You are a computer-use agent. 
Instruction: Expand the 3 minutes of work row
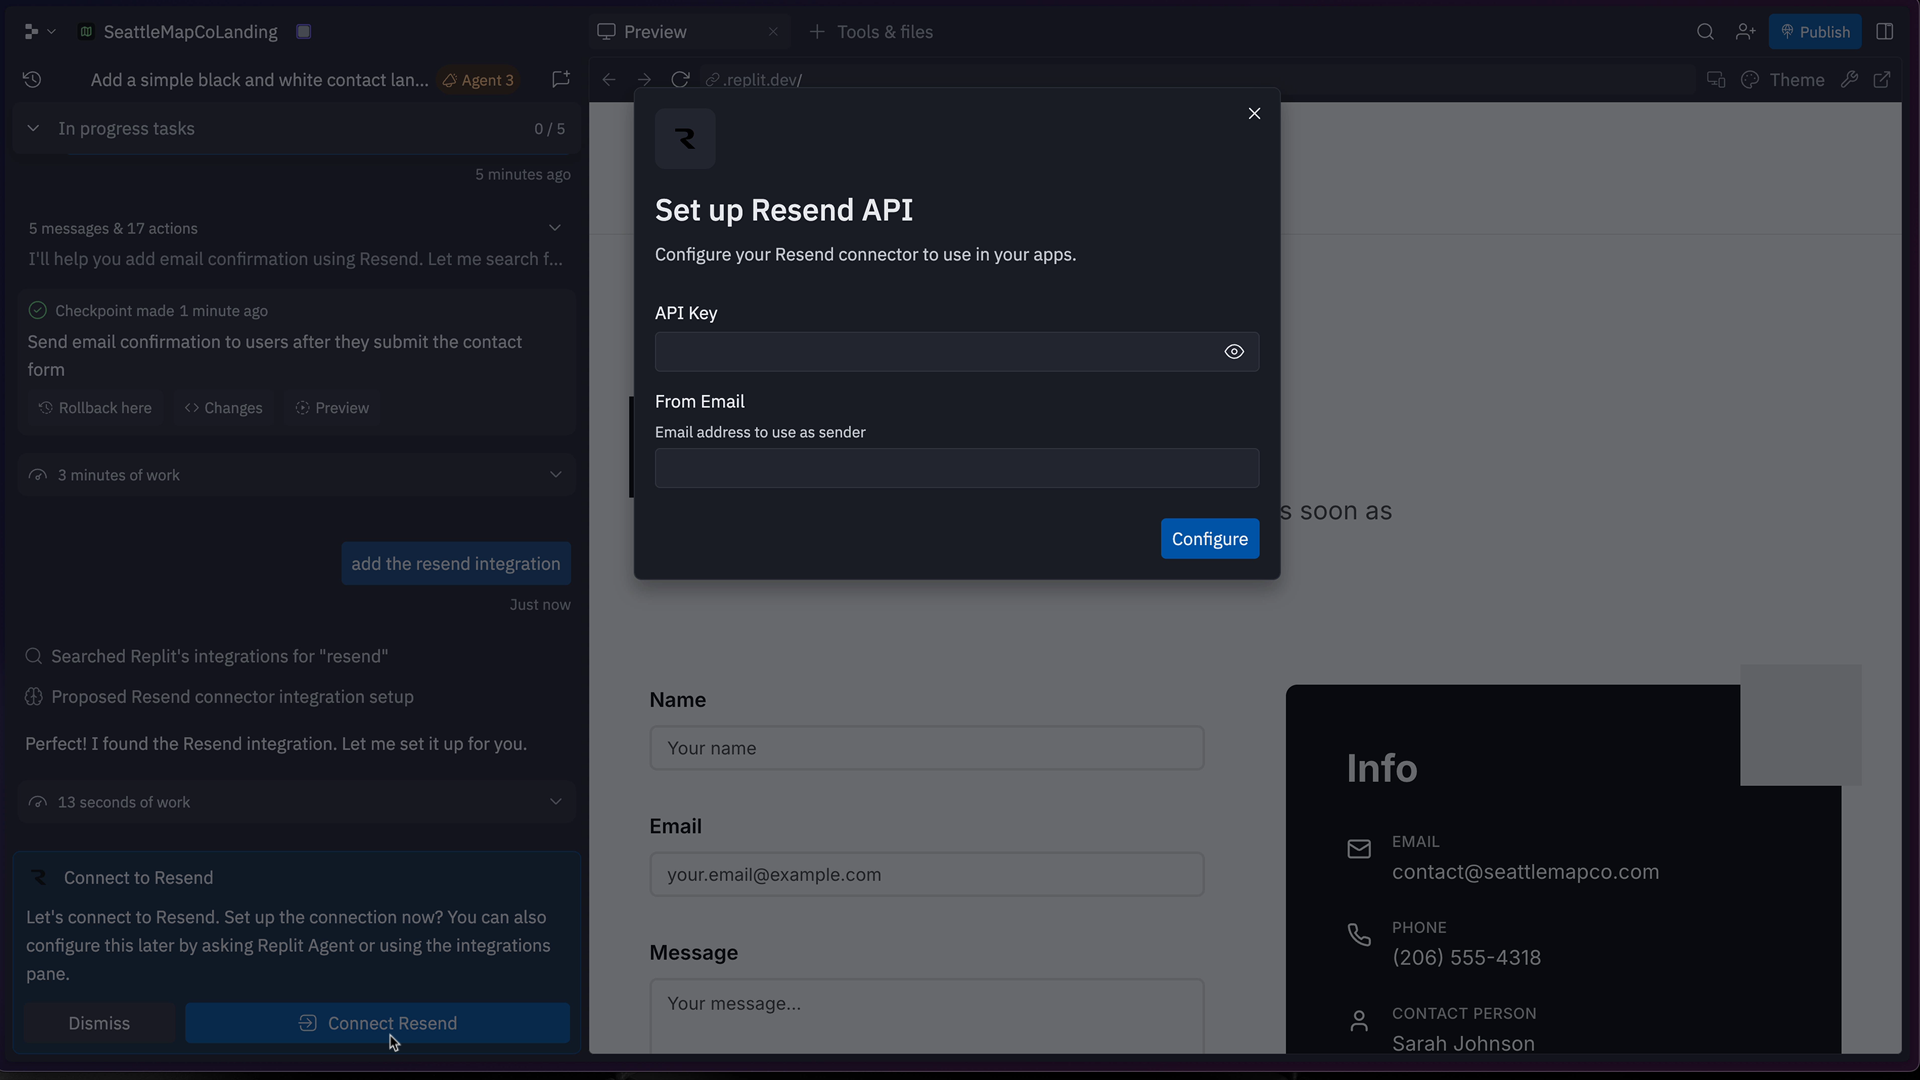(555, 475)
